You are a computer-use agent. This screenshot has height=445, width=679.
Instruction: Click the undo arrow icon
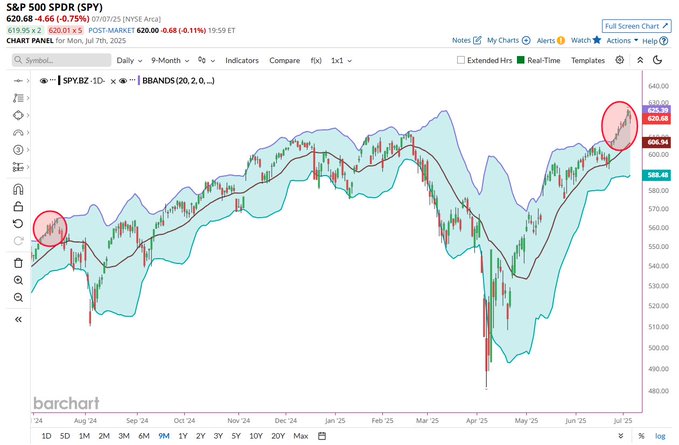[18, 224]
